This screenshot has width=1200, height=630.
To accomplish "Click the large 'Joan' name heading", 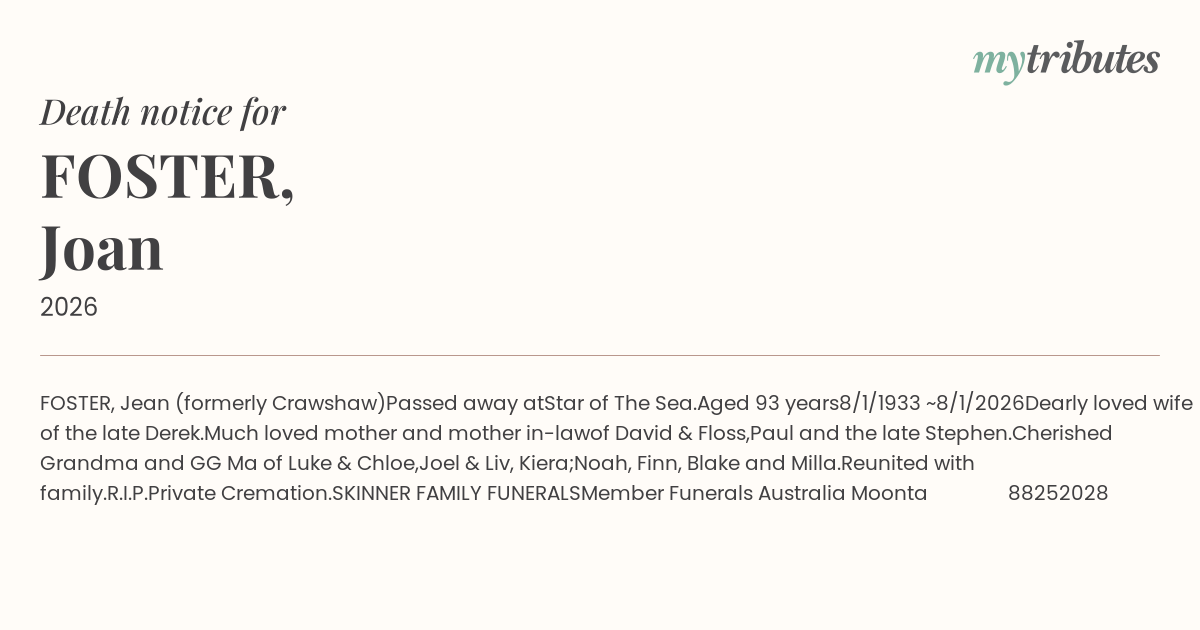I will coord(102,248).
